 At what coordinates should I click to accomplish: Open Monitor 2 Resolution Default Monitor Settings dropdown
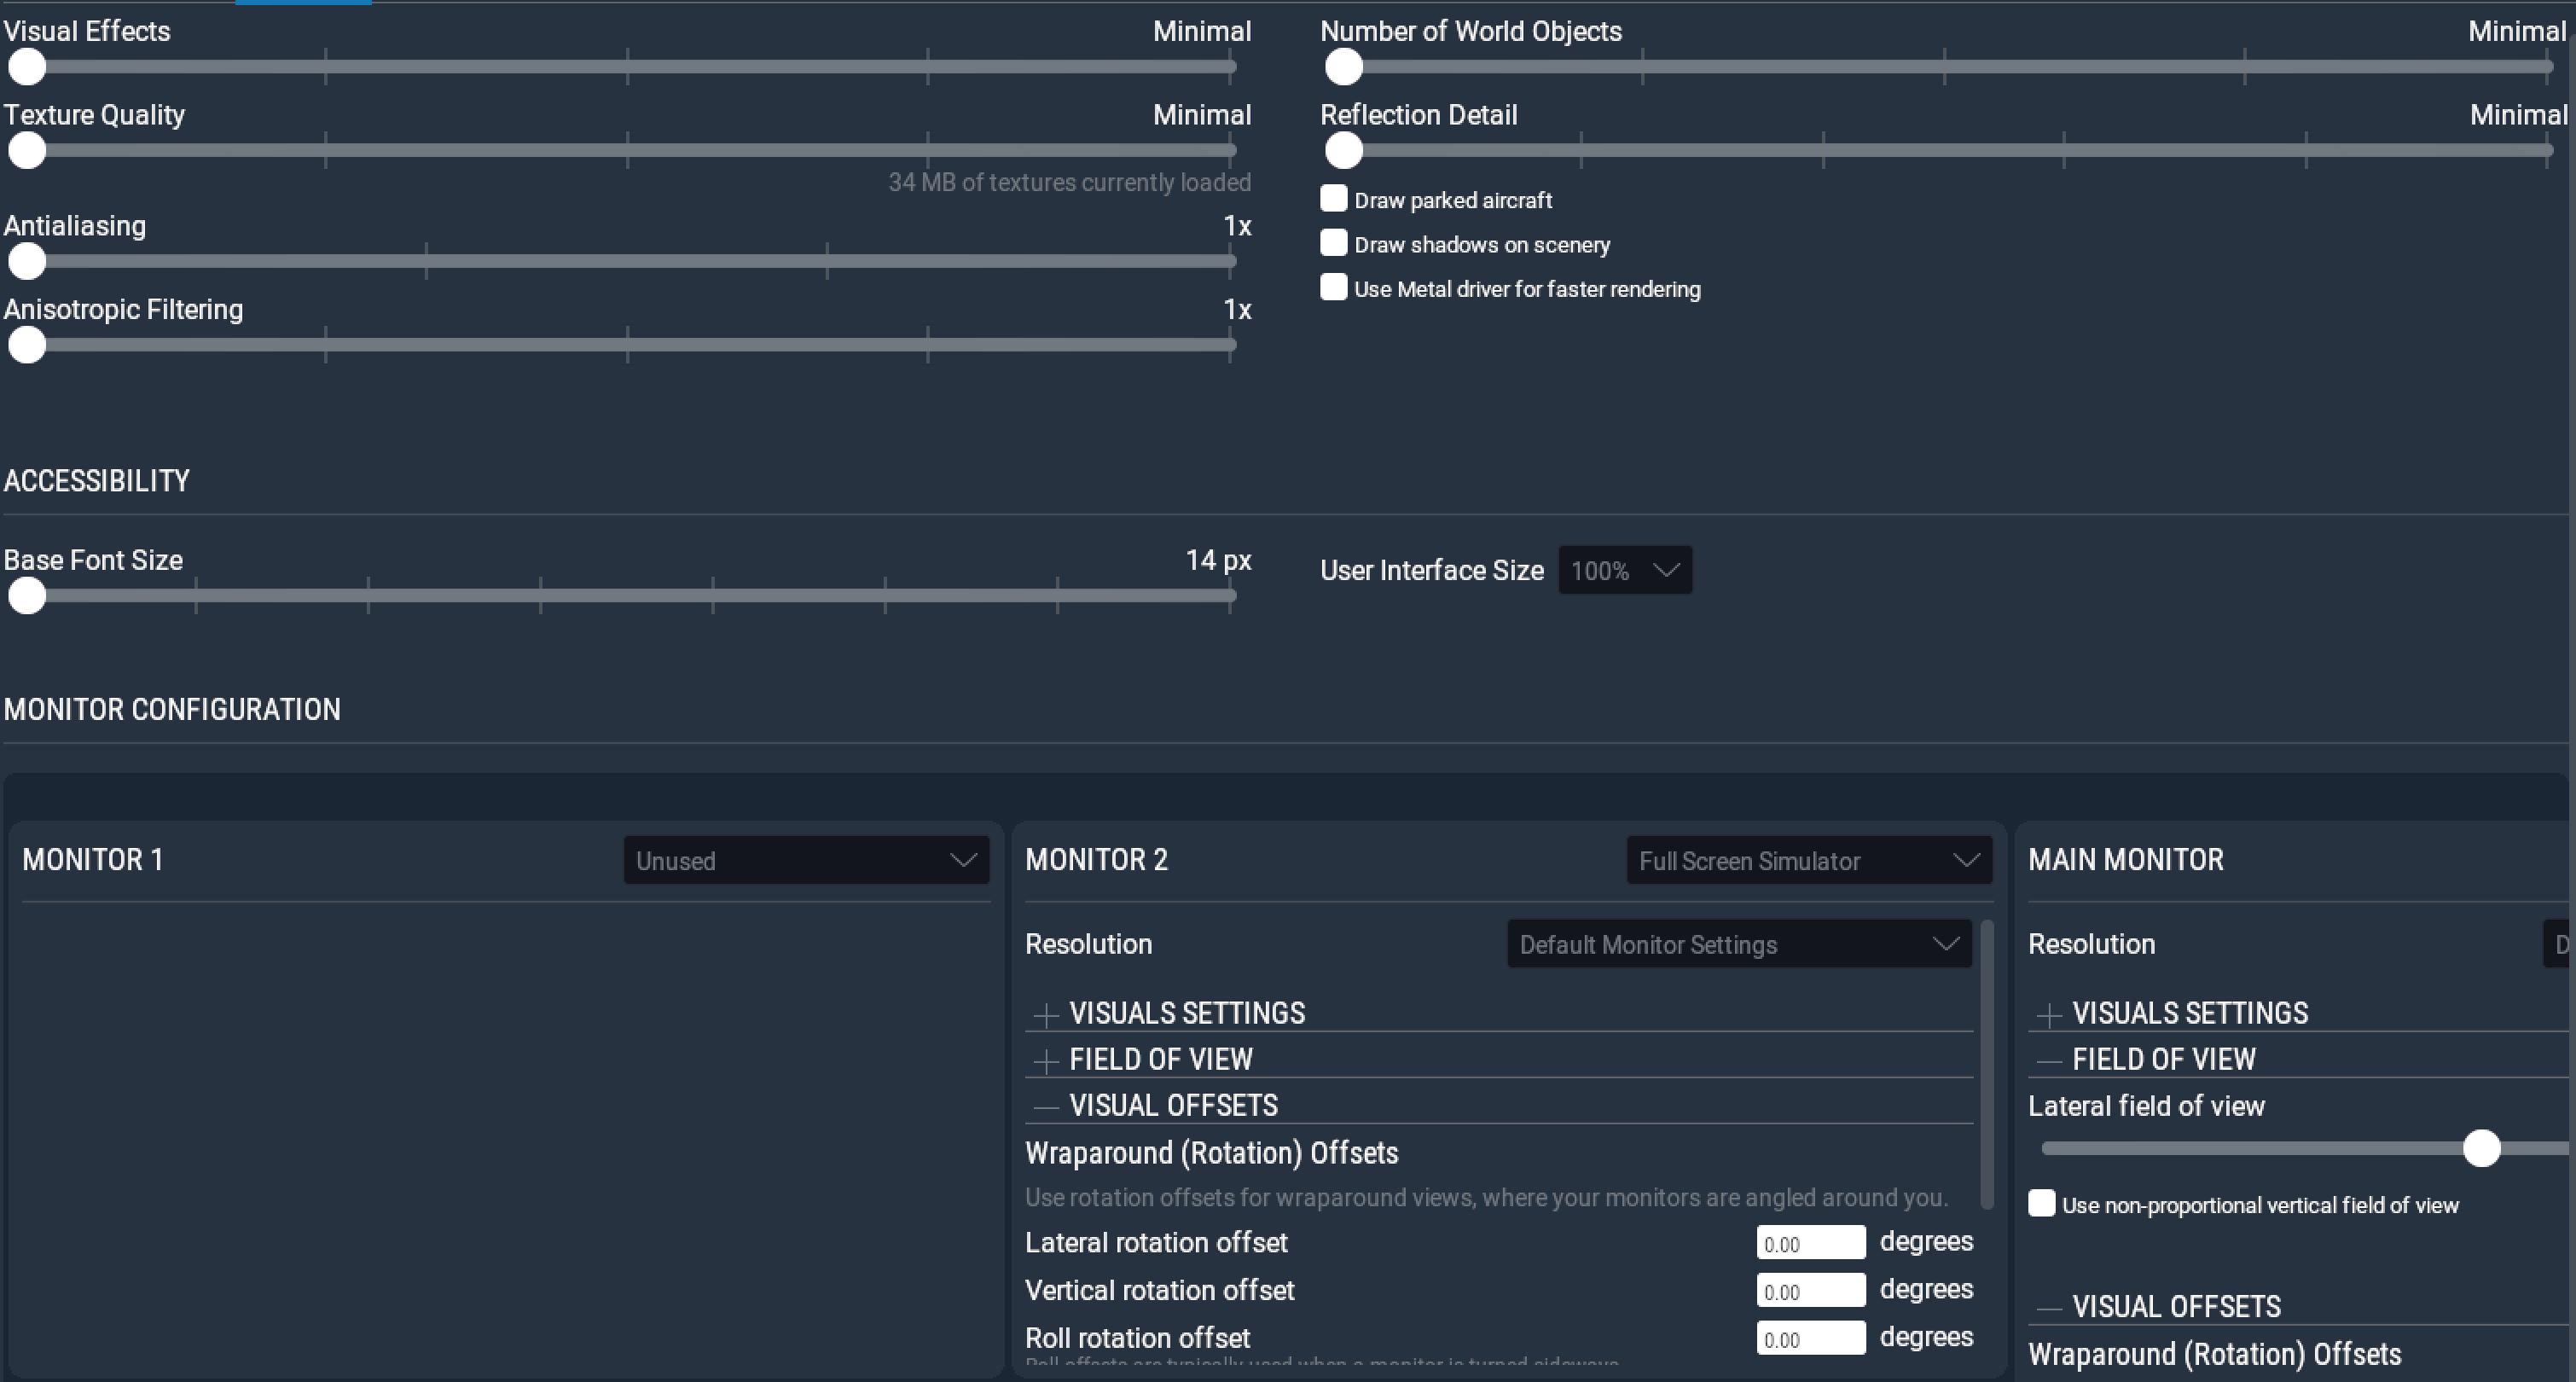point(1738,944)
